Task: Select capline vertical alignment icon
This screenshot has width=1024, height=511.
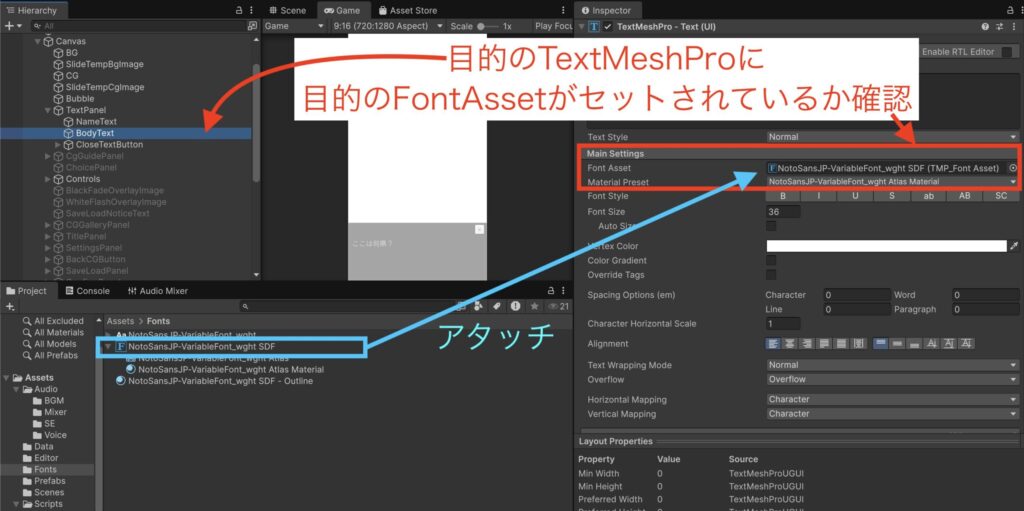Action: tap(967, 344)
